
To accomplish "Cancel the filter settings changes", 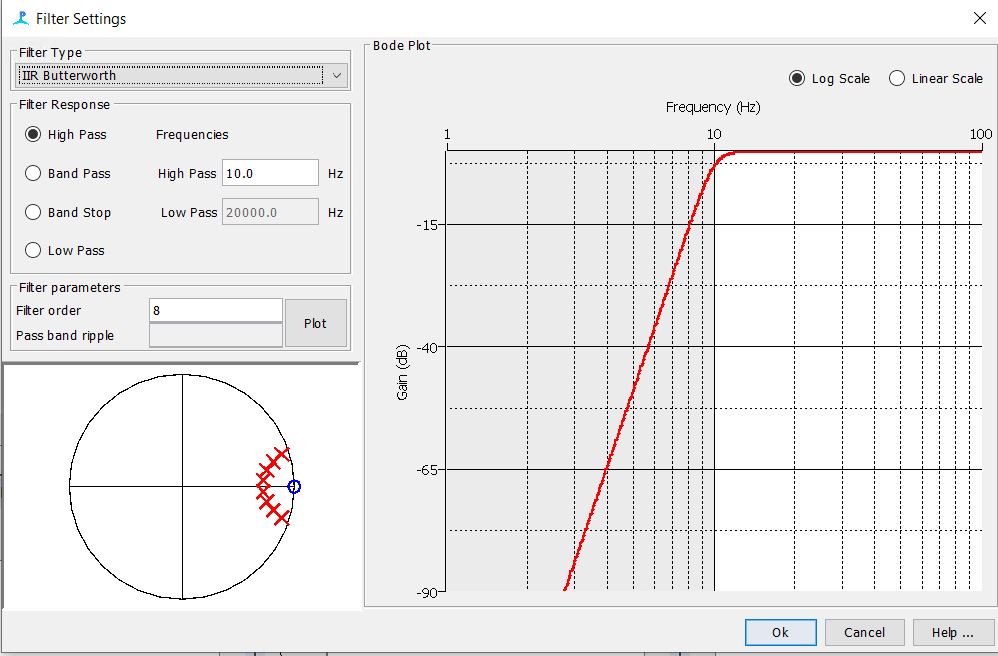I will click(864, 632).
